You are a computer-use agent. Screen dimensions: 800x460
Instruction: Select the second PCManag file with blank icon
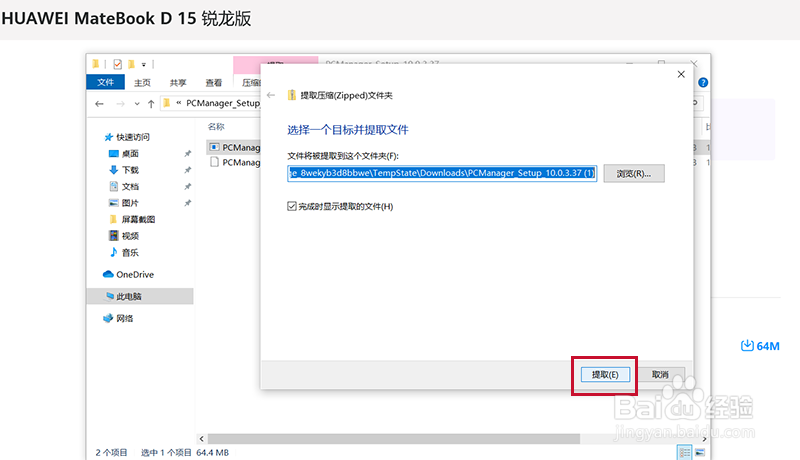point(235,162)
